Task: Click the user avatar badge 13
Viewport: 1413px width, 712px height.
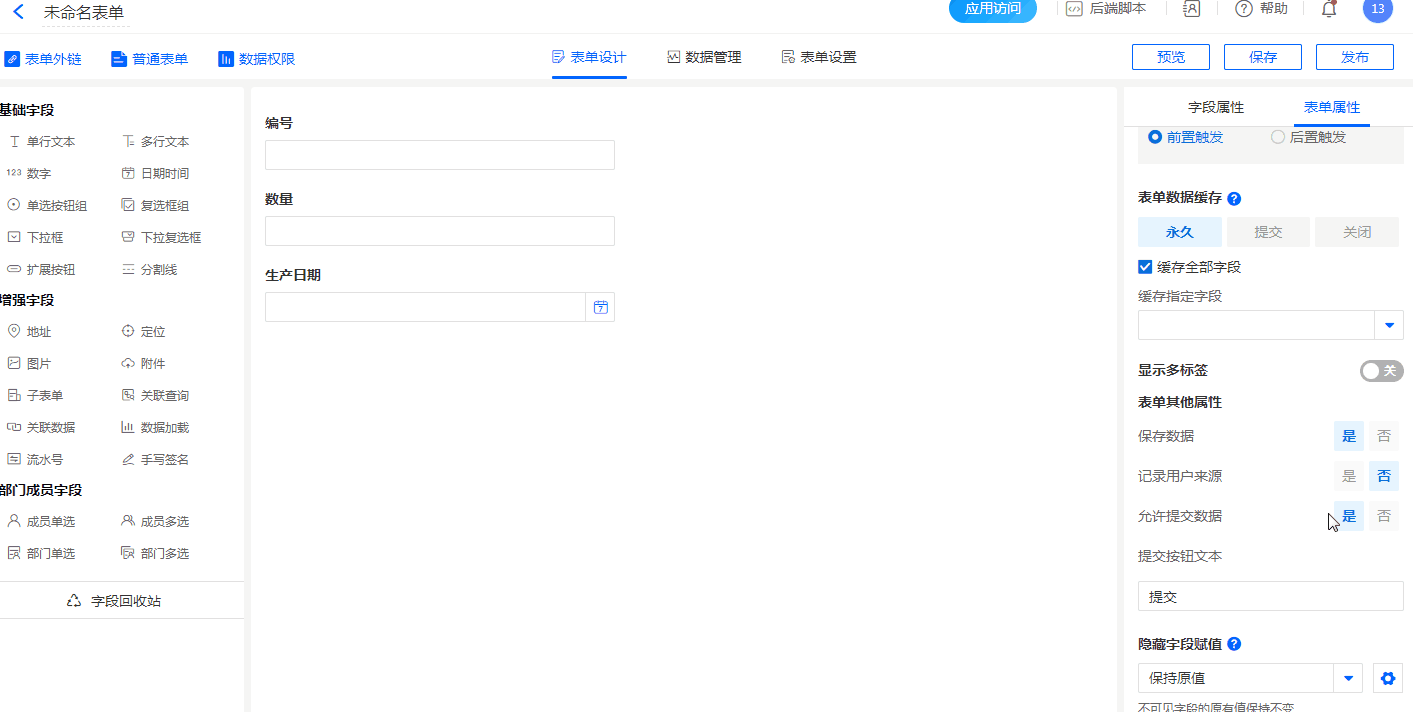Action: coord(1377,9)
